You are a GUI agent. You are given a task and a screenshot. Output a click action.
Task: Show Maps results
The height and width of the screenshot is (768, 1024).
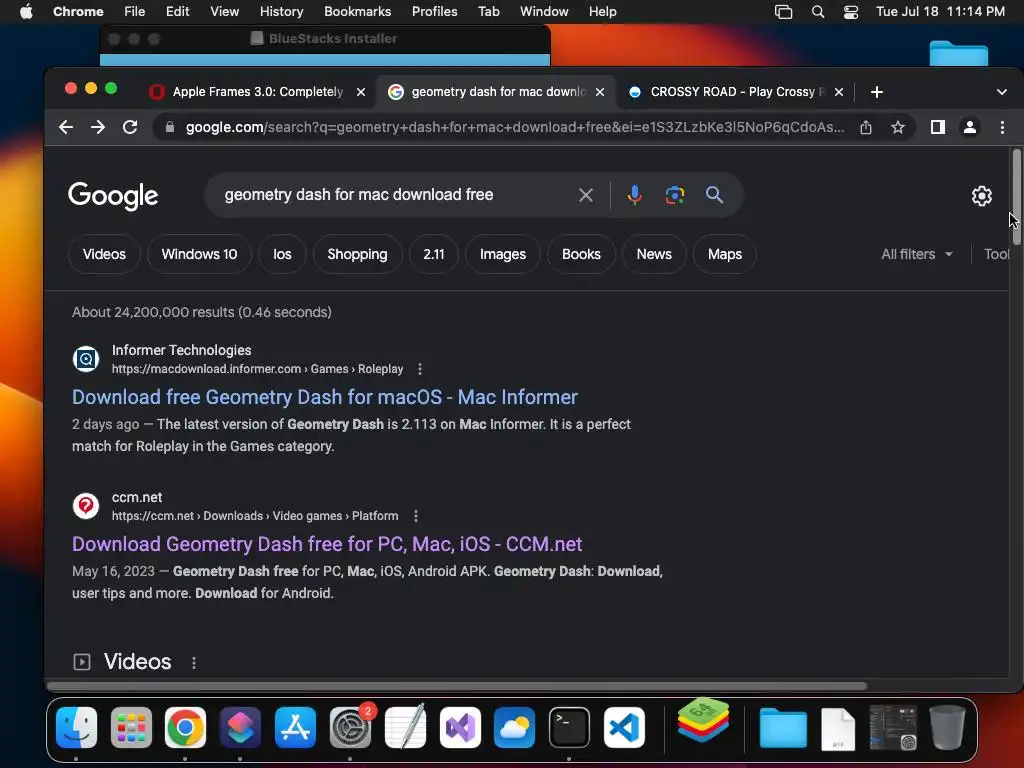pos(725,254)
